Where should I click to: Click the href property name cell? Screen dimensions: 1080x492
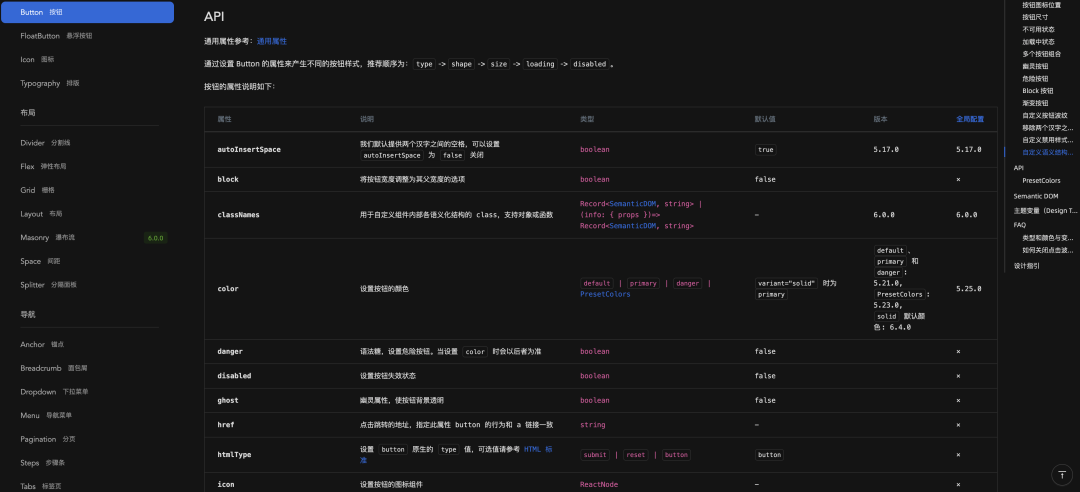pos(226,425)
